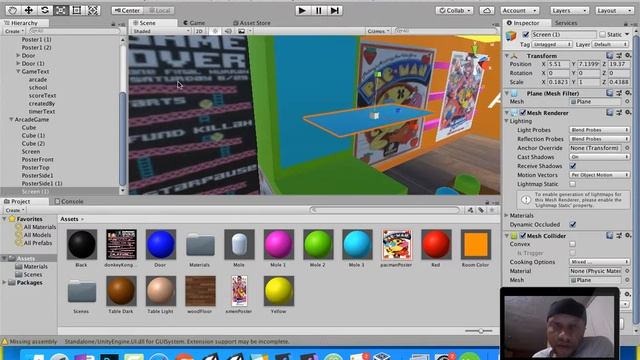Toggle 2D scene view mode
The height and width of the screenshot is (360, 640).
pyautogui.click(x=199, y=31)
